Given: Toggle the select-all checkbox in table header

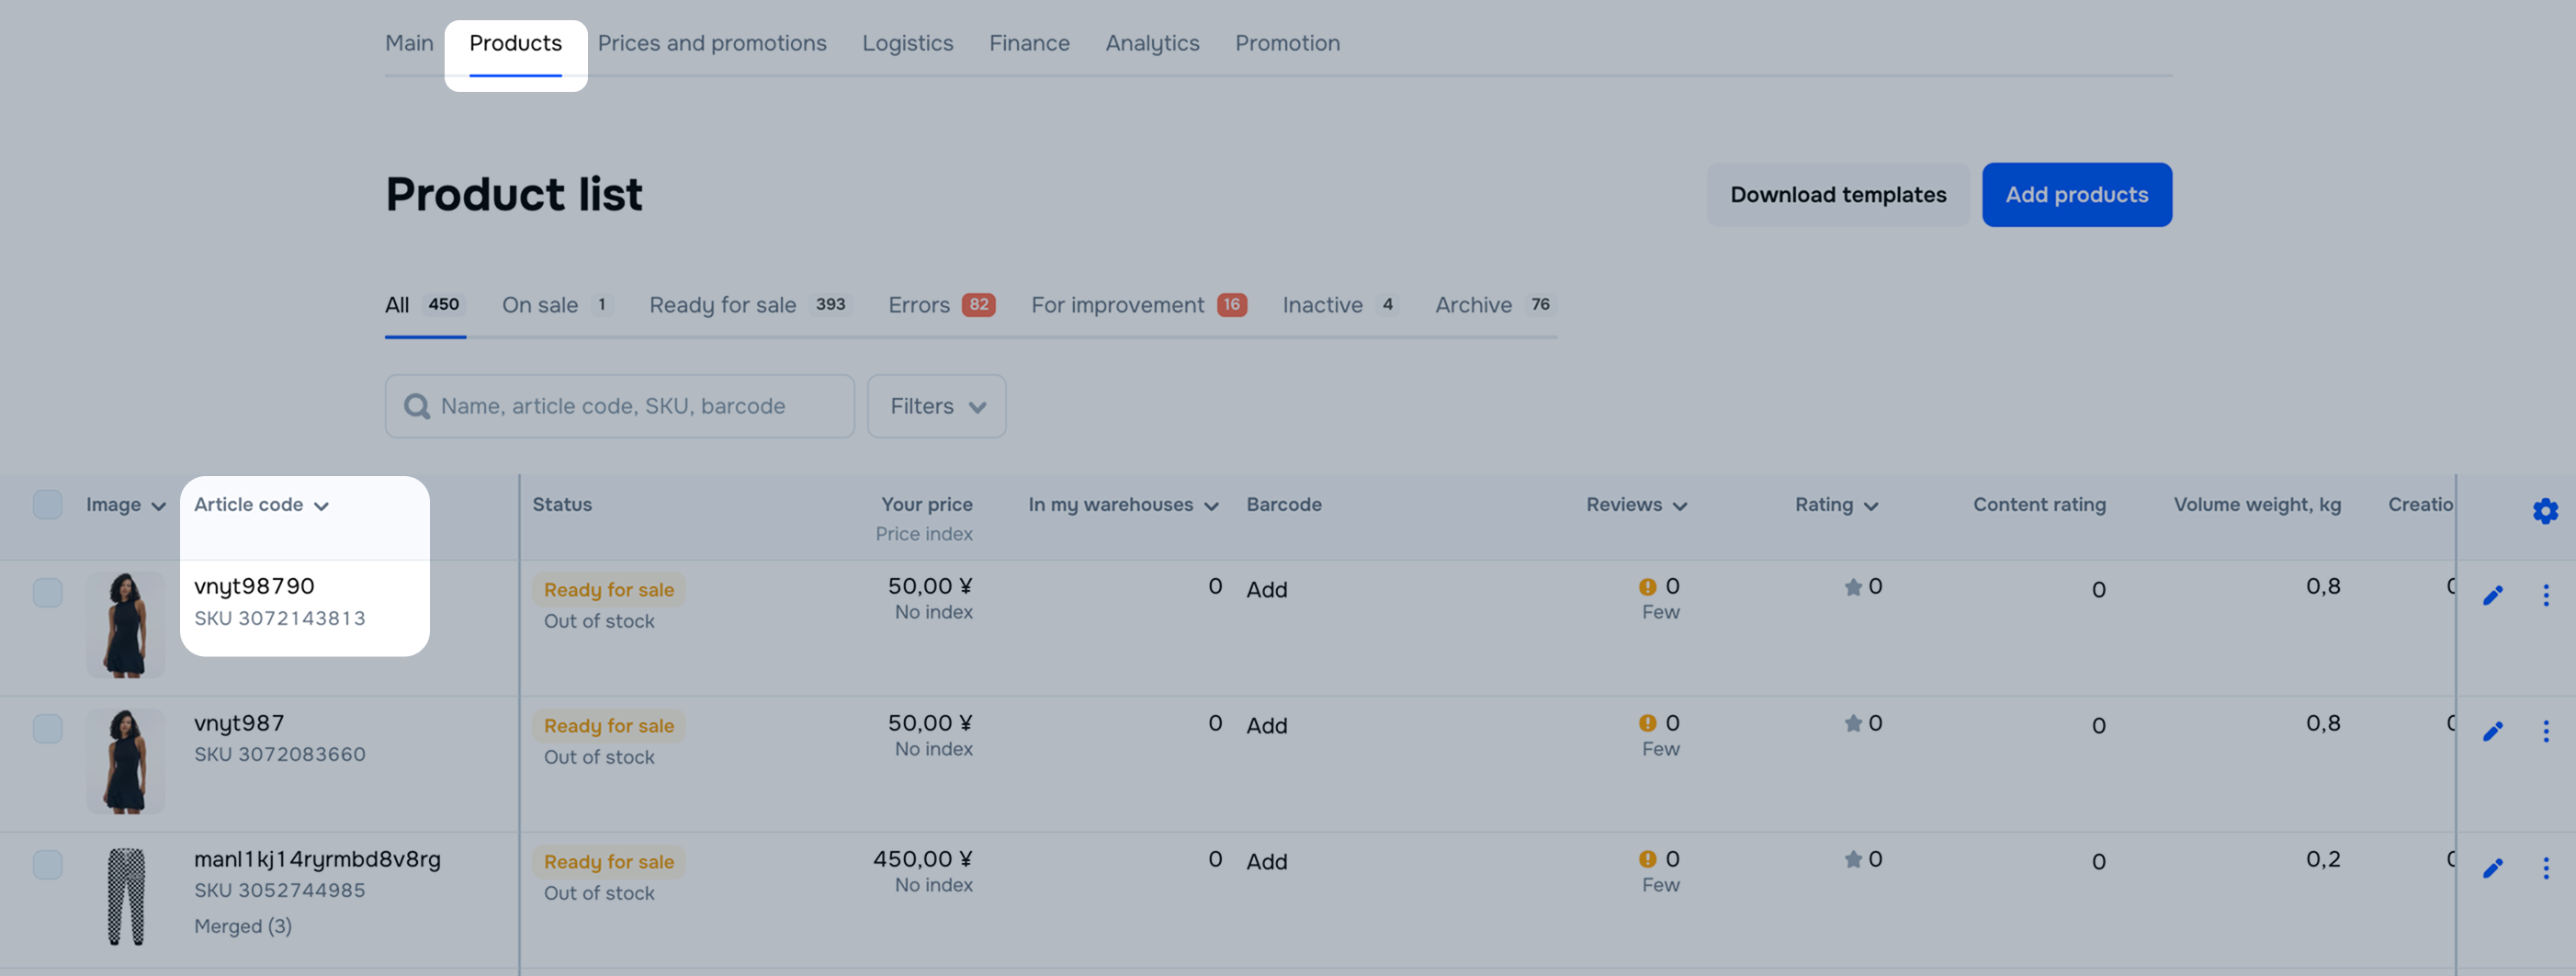Looking at the screenshot, I should point(47,505).
